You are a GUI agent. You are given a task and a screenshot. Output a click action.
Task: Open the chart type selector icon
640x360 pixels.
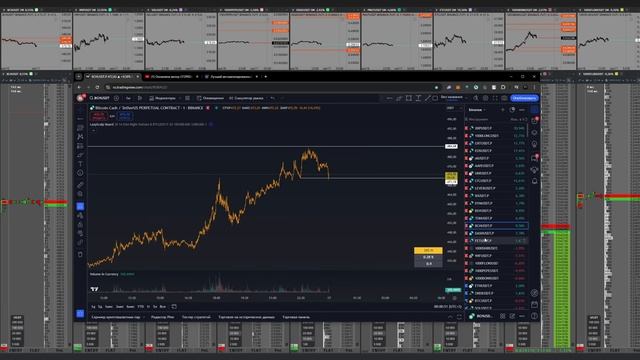(140, 98)
